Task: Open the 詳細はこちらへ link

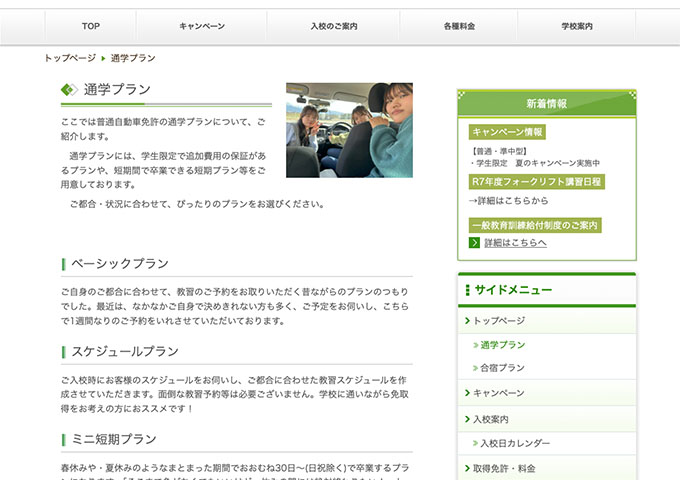Action: click(515, 243)
